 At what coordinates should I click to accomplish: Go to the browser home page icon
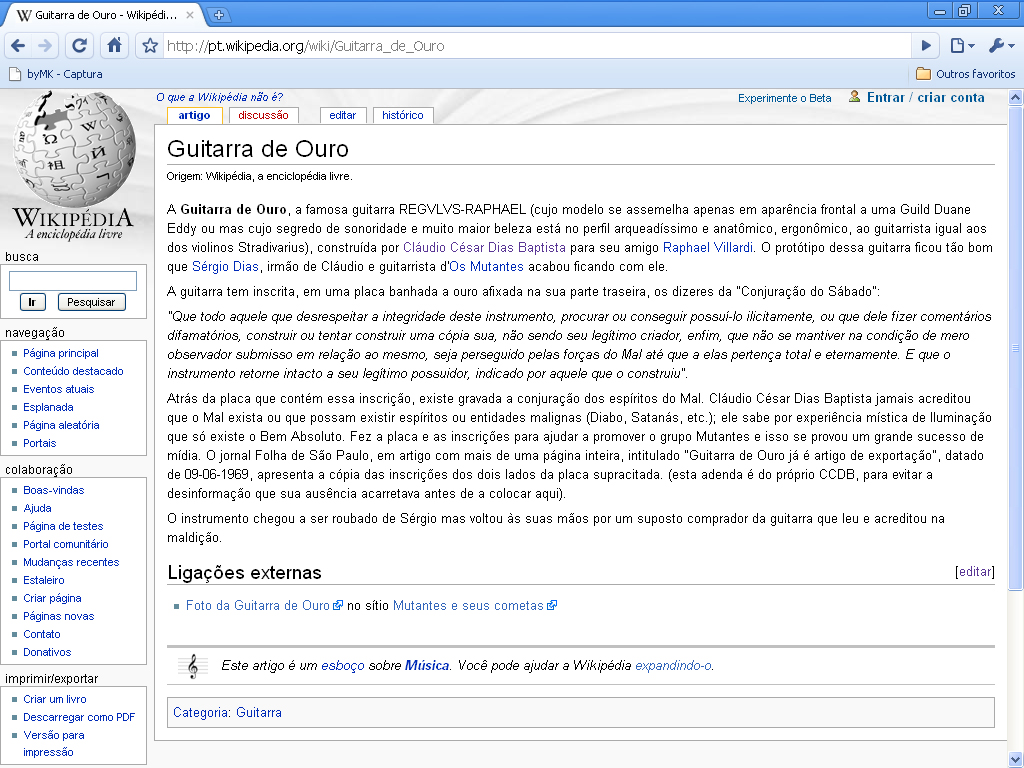coord(114,46)
